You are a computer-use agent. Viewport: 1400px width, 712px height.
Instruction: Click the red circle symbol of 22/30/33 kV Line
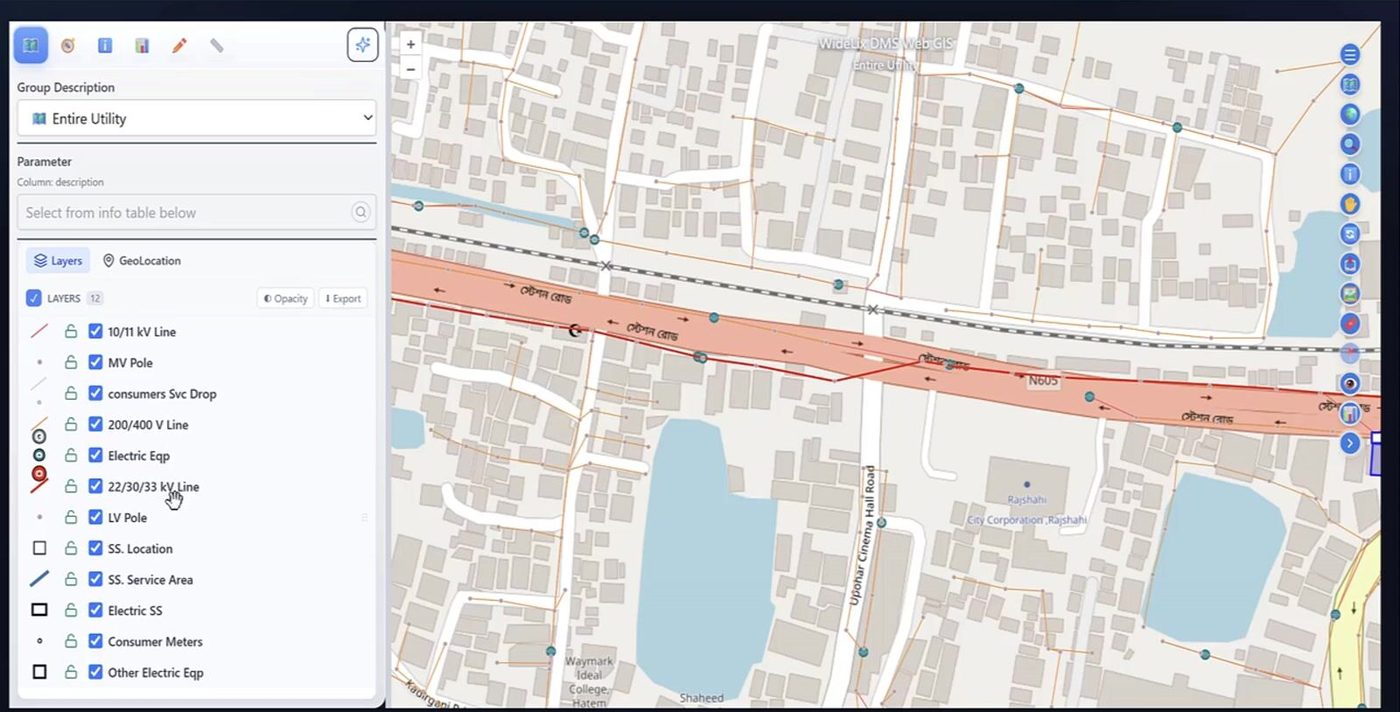[x=39, y=473]
